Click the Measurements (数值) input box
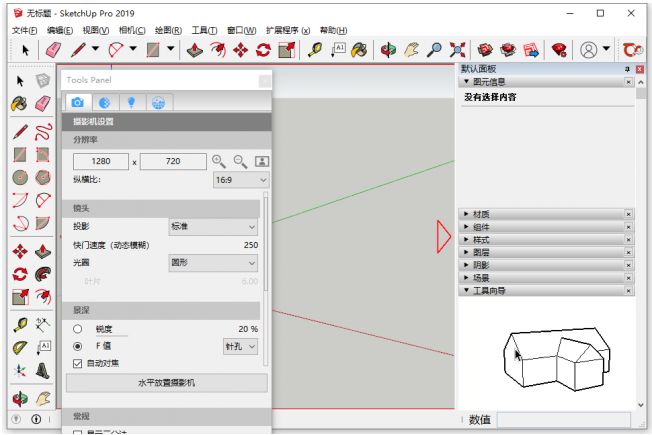Screen dimensions: 652x435 click(564, 420)
